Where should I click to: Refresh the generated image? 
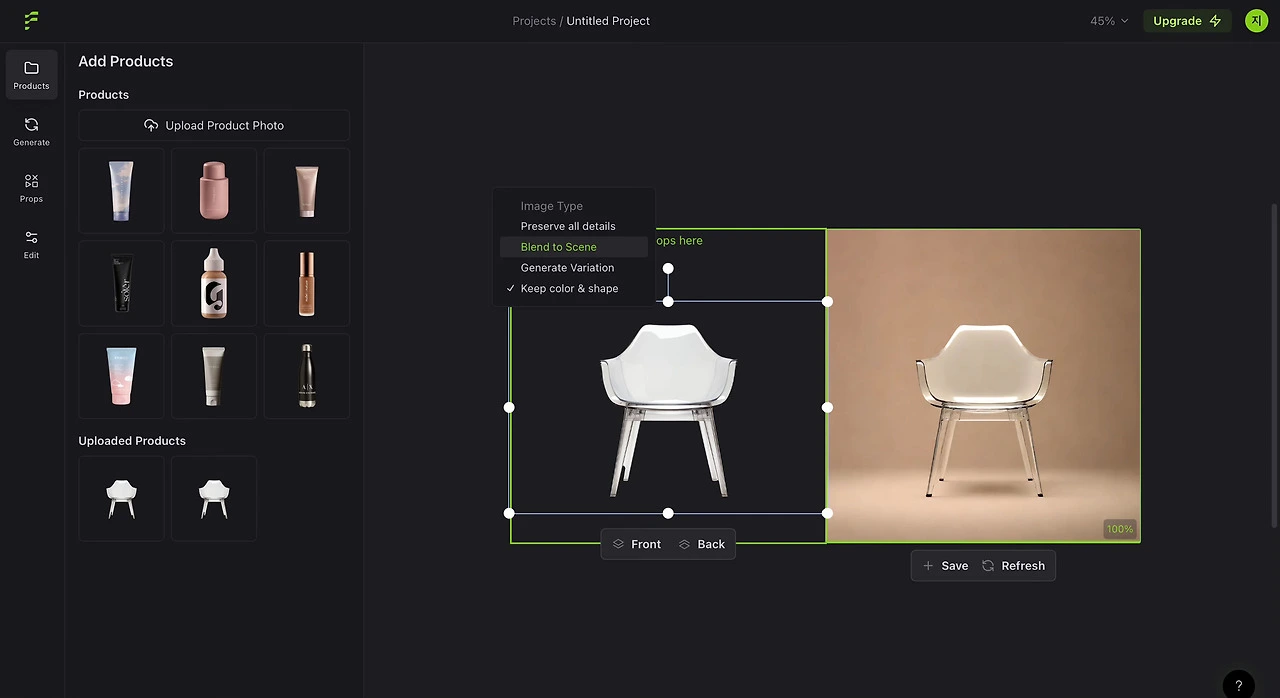(x=1013, y=566)
